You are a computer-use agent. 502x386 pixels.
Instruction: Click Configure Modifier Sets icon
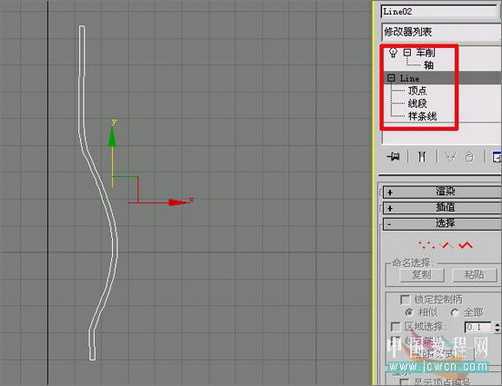click(x=497, y=156)
